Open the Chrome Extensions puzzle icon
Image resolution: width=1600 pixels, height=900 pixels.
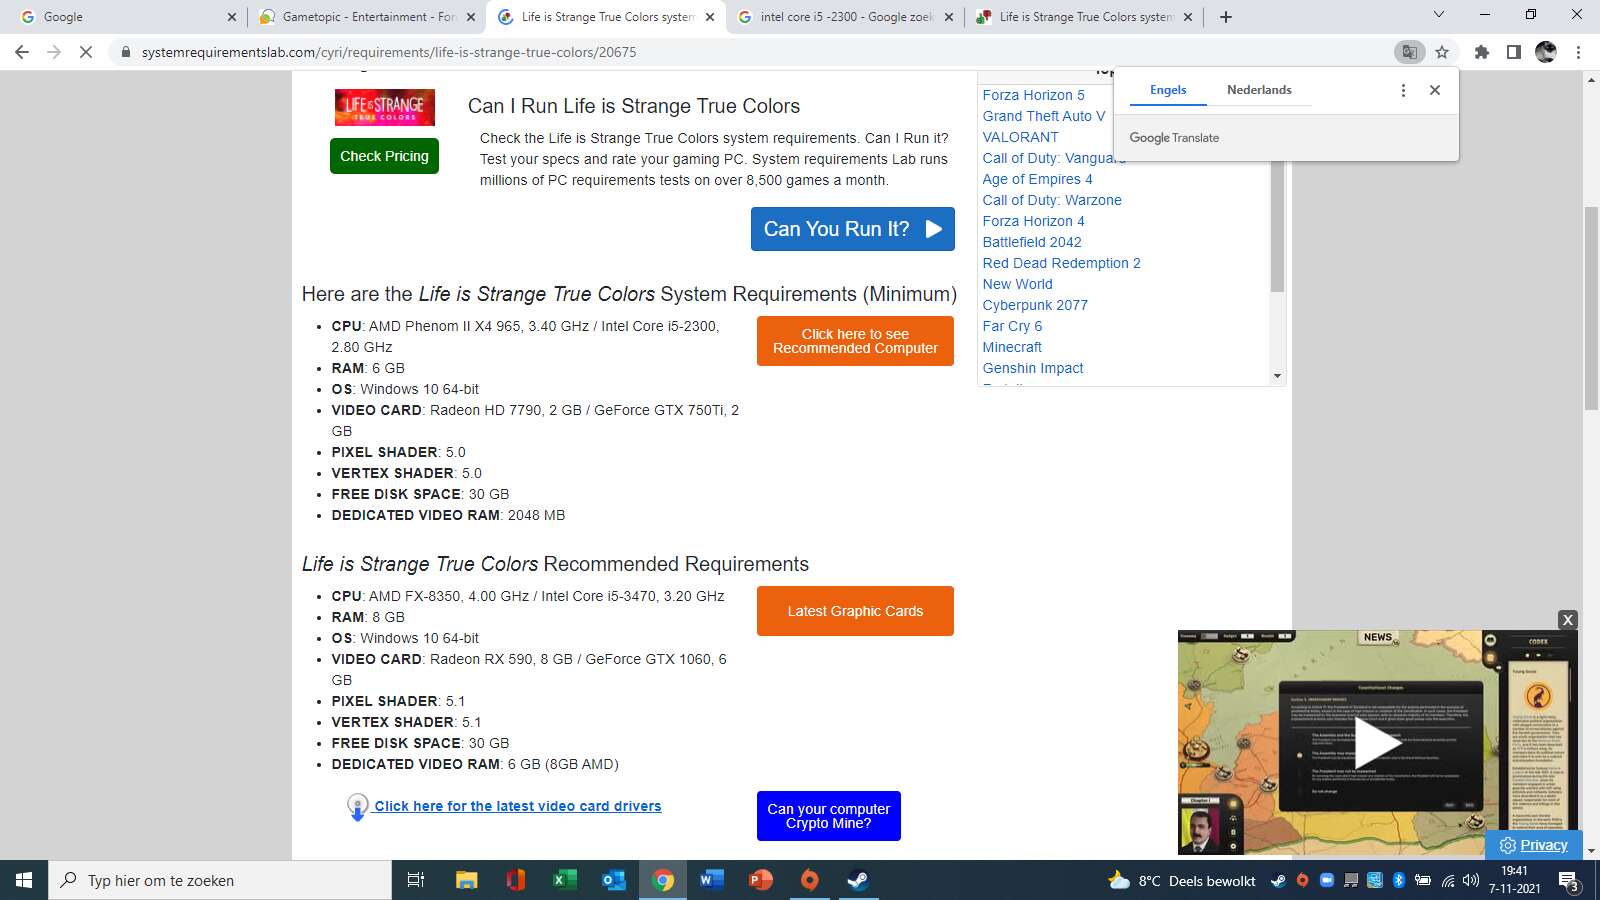(1482, 52)
